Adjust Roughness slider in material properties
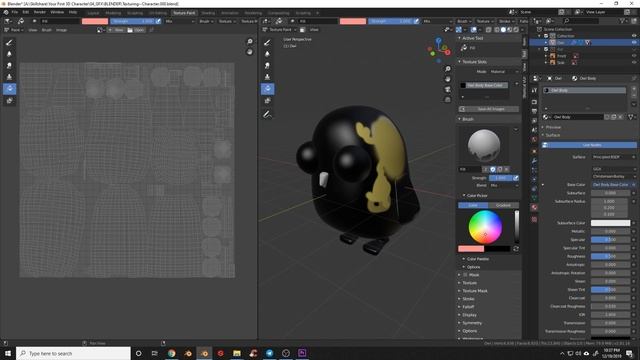Image resolution: width=640 pixels, height=360 pixels. pyautogui.click(x=610, y=256)
